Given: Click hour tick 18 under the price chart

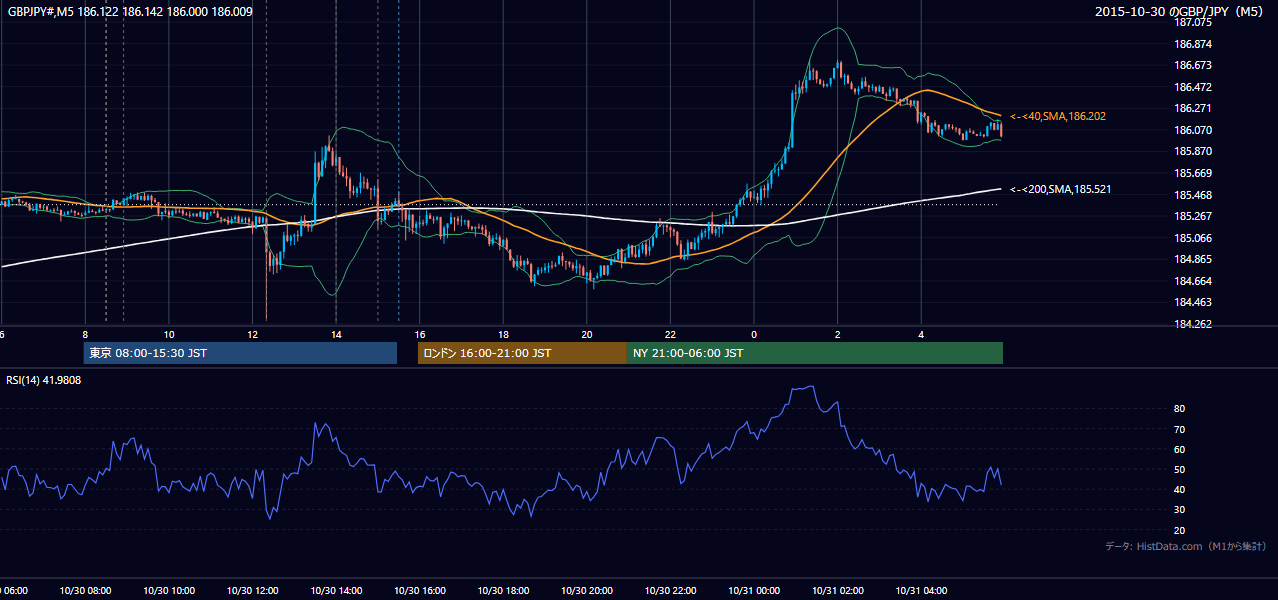Looking at the screenshot, I should click(503, 334).
